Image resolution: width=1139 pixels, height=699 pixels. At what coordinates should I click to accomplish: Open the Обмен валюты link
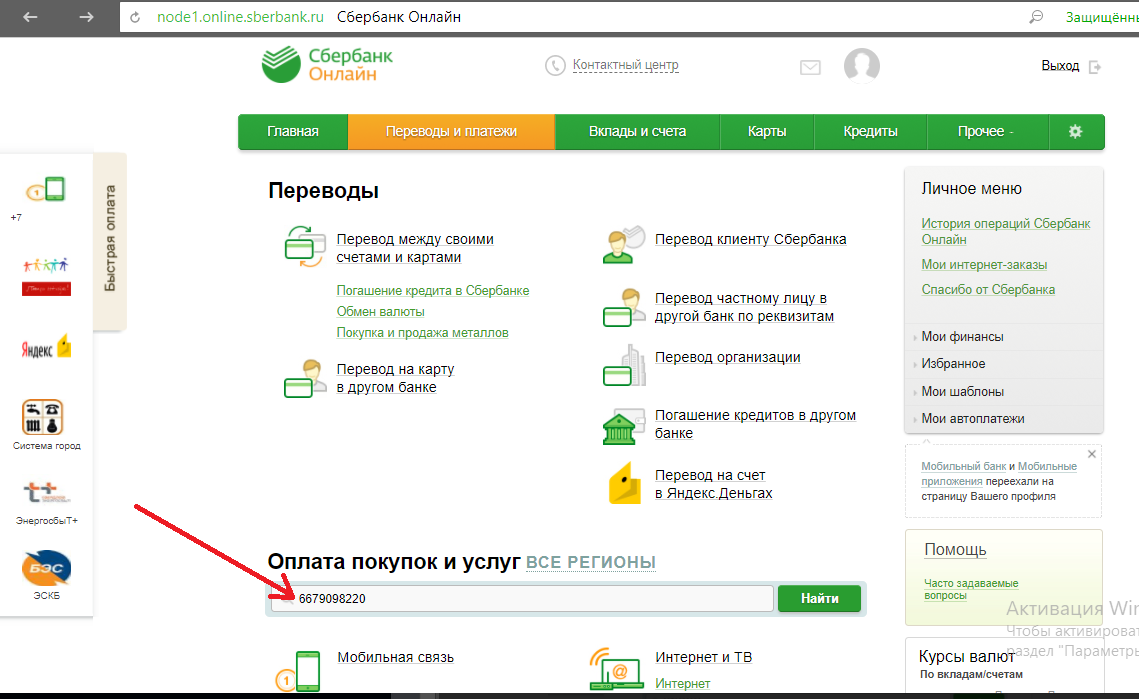[x=380, y=312]
